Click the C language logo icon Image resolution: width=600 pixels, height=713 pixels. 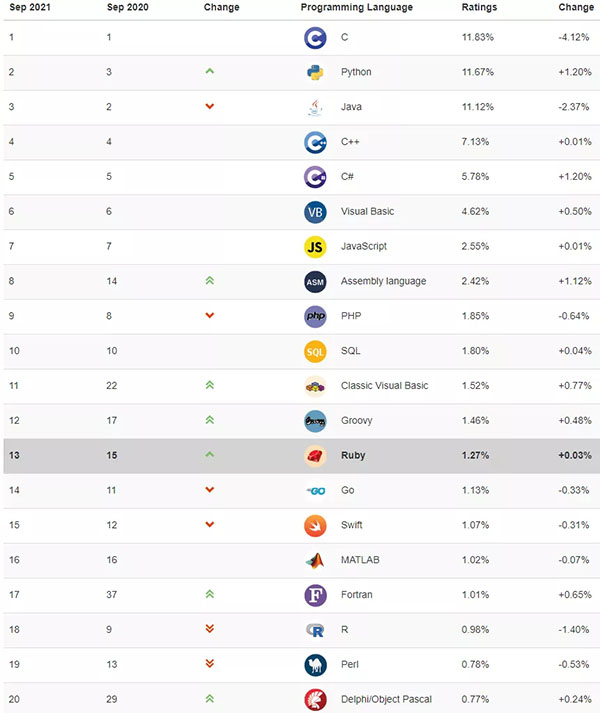click(315, 38)
